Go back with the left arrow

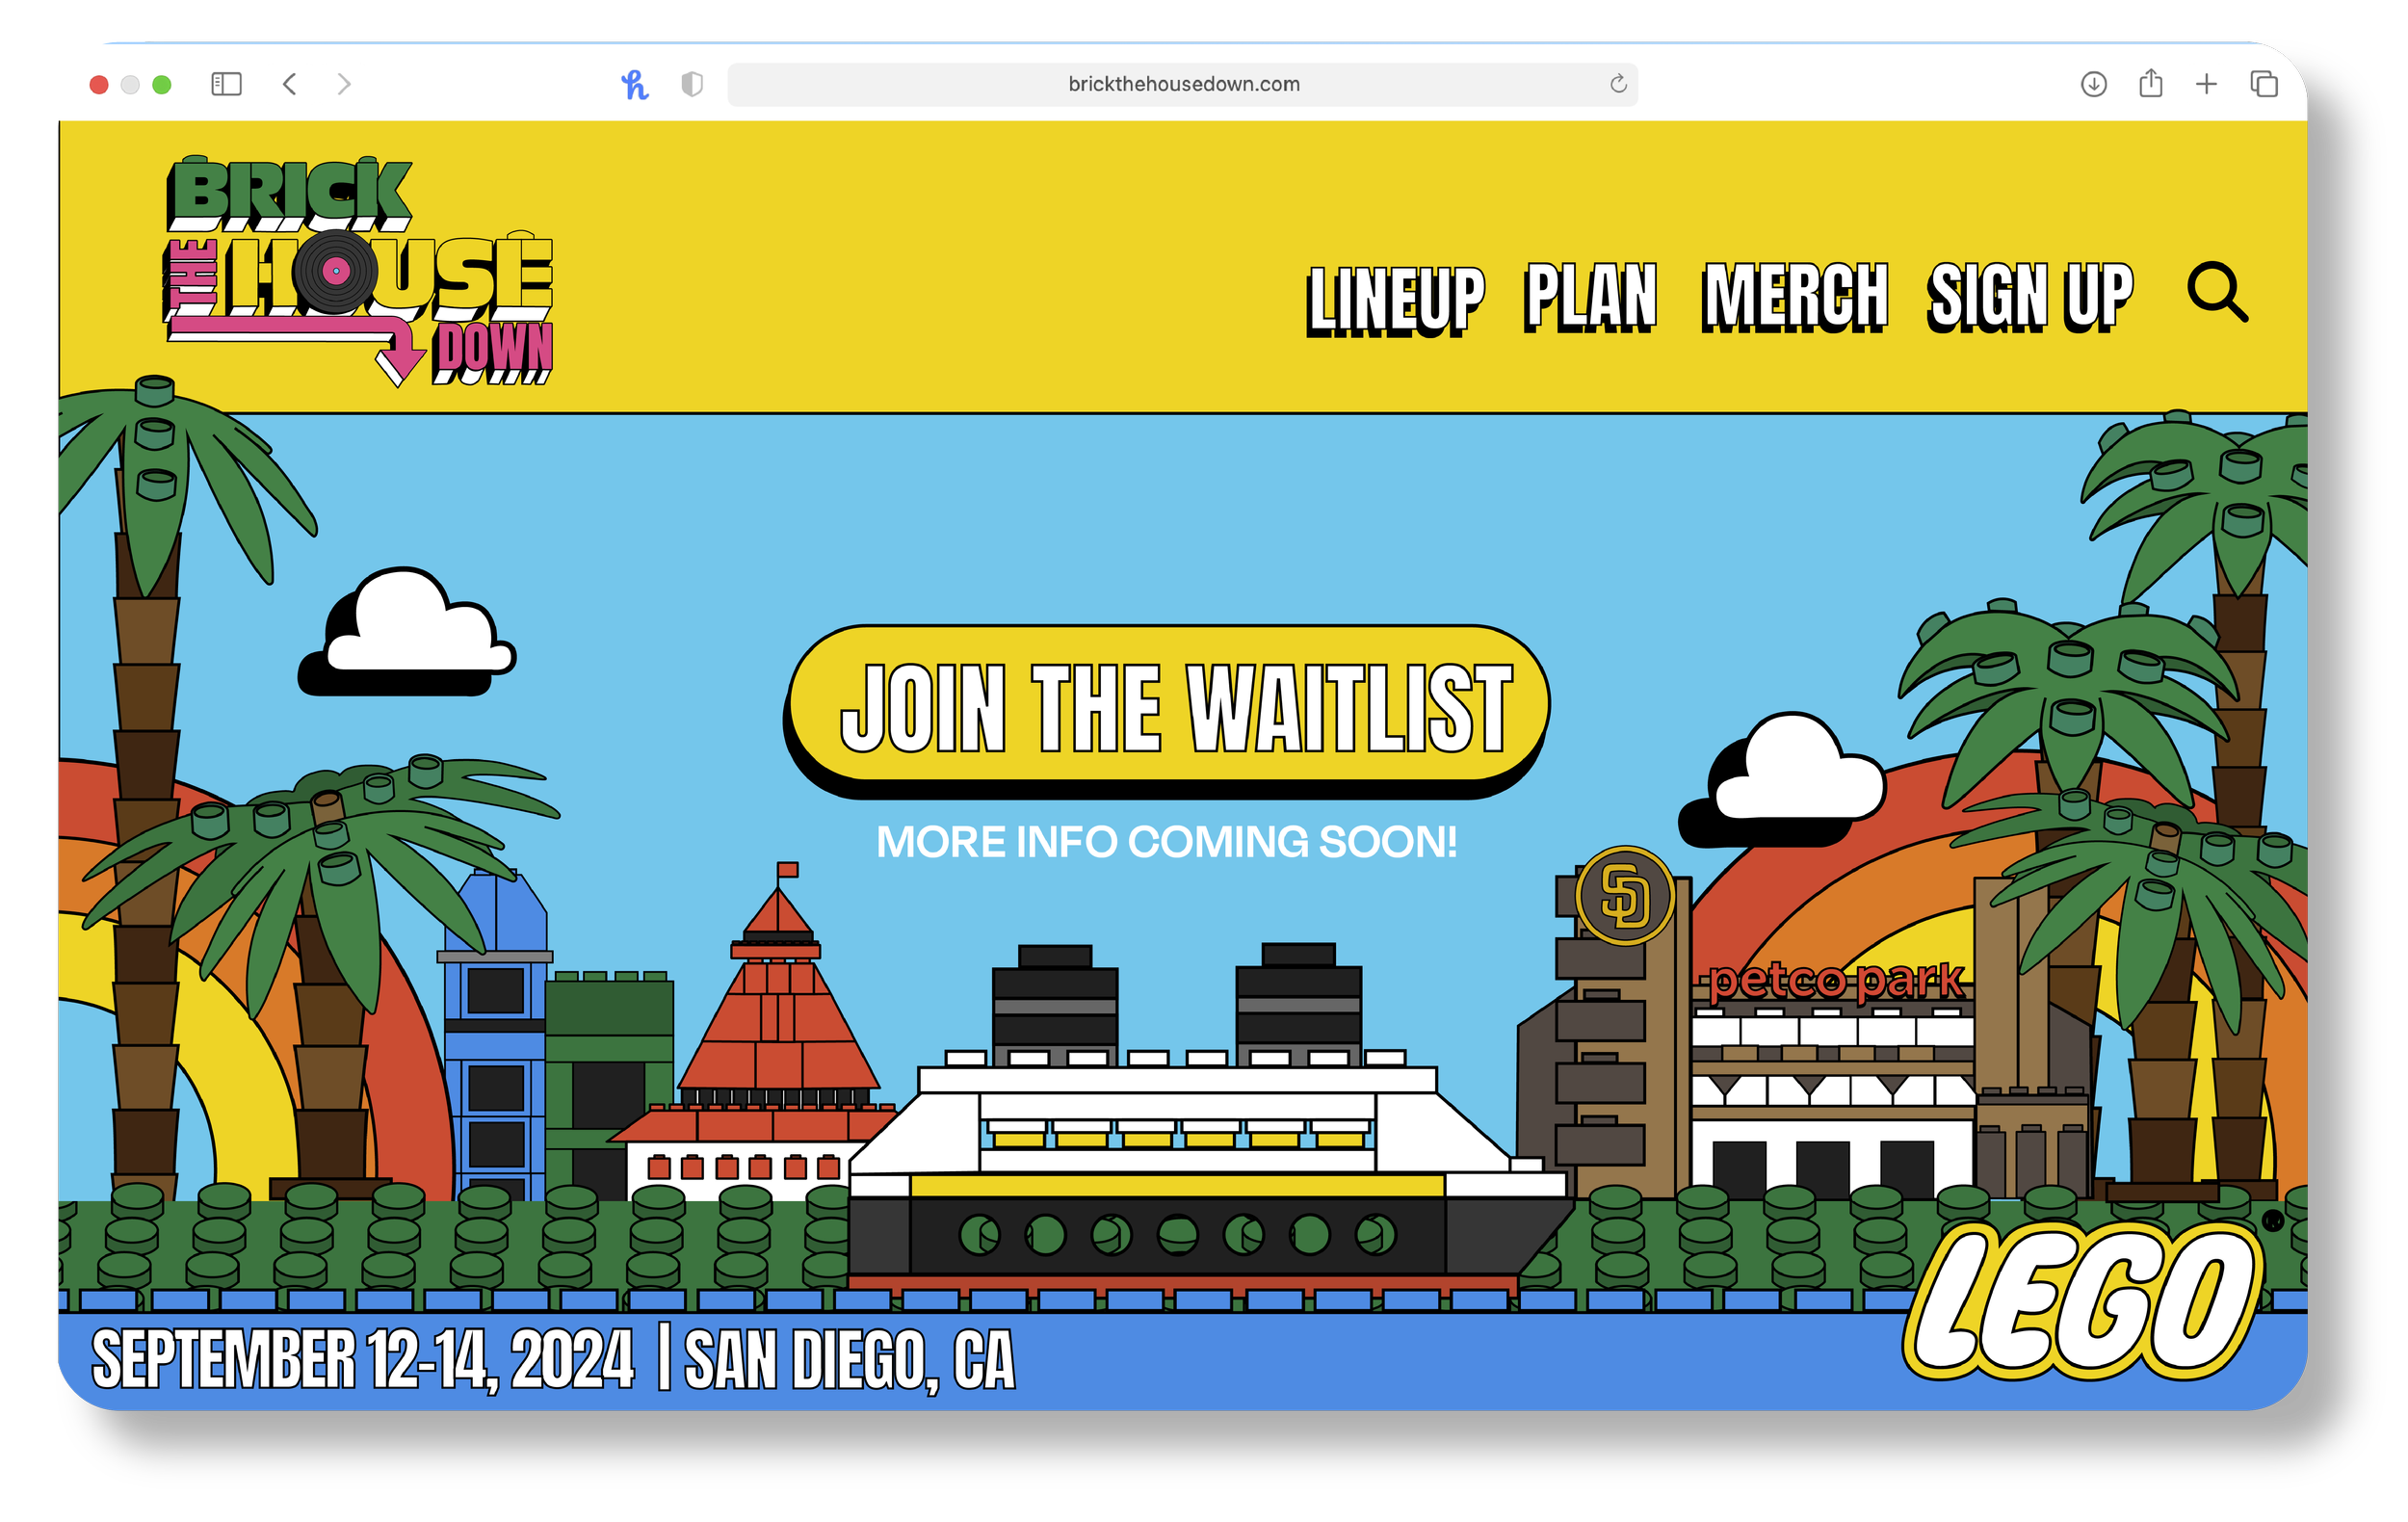(290, 84)
